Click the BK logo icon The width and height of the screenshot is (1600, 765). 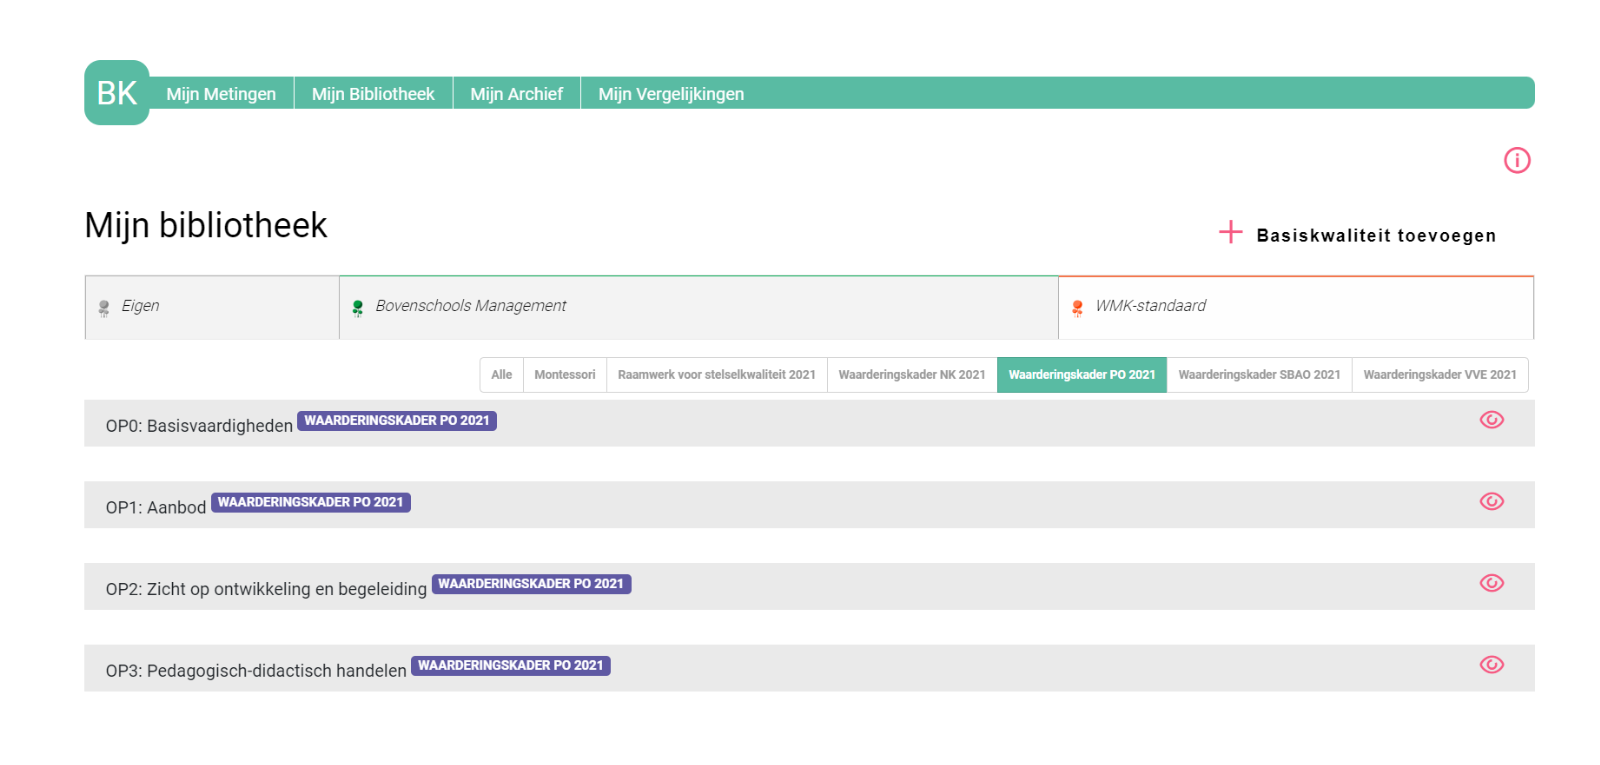point(117,93)
